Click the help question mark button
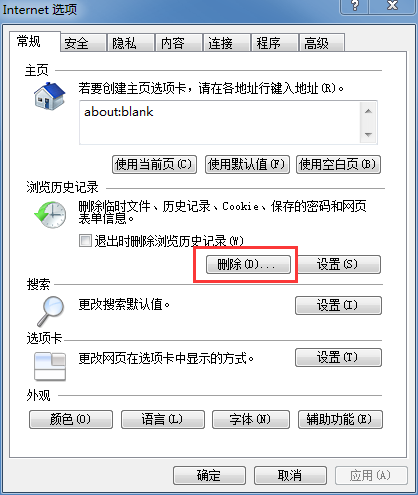Viewport: 418px width, 495px height. point(354,6)
